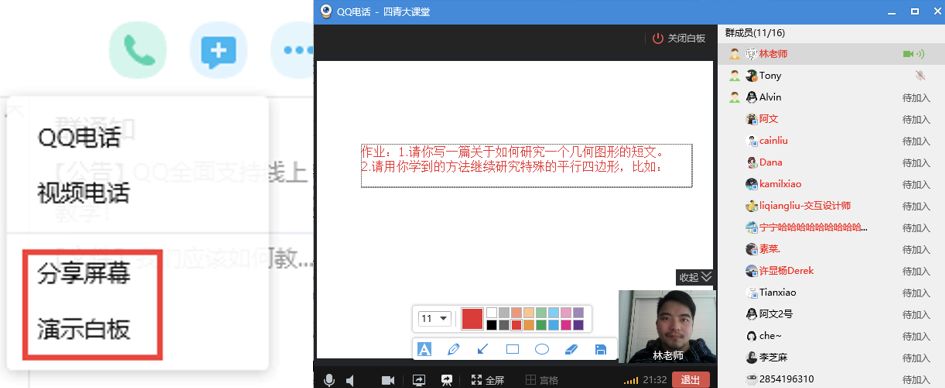The image size is (945, 388).
Task: Click the red 退出 exit button
Action: 690,380
